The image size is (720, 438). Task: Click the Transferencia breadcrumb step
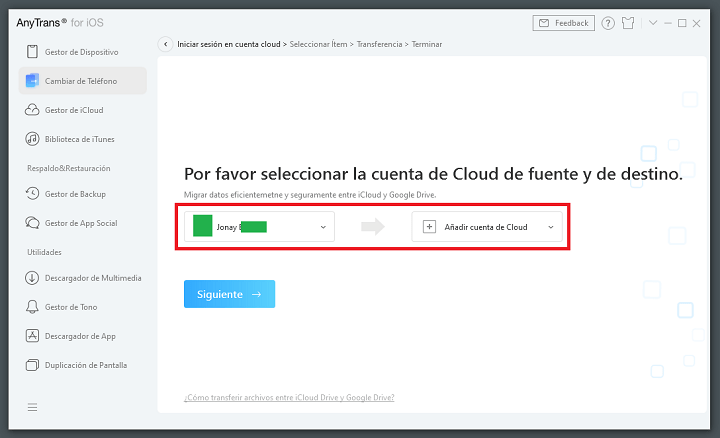(379, 44)
